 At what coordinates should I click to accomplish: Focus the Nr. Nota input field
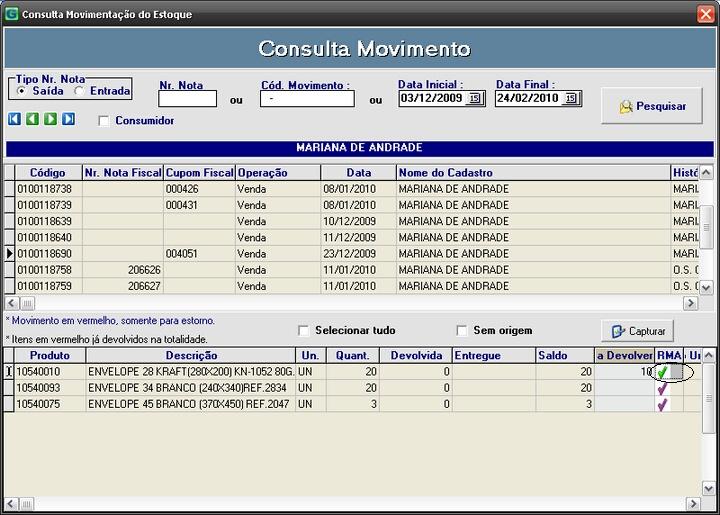pyautogui.click(x=187, y=99)
